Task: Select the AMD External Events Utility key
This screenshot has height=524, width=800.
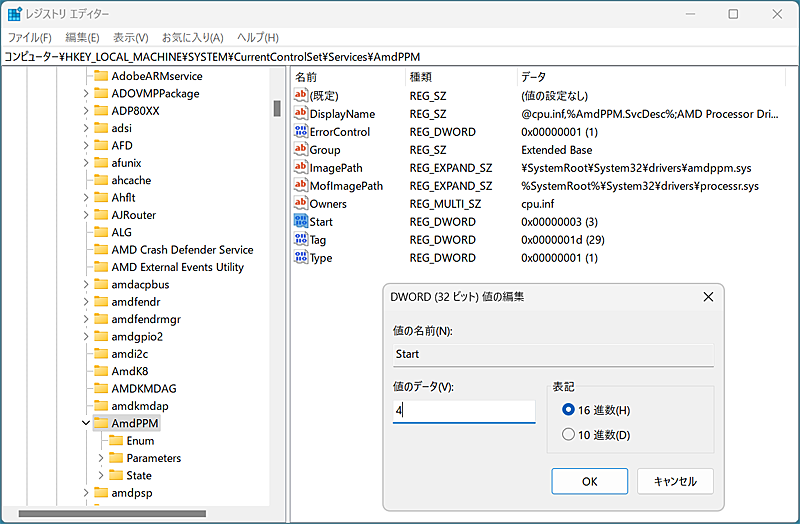Action: [178, 267]
